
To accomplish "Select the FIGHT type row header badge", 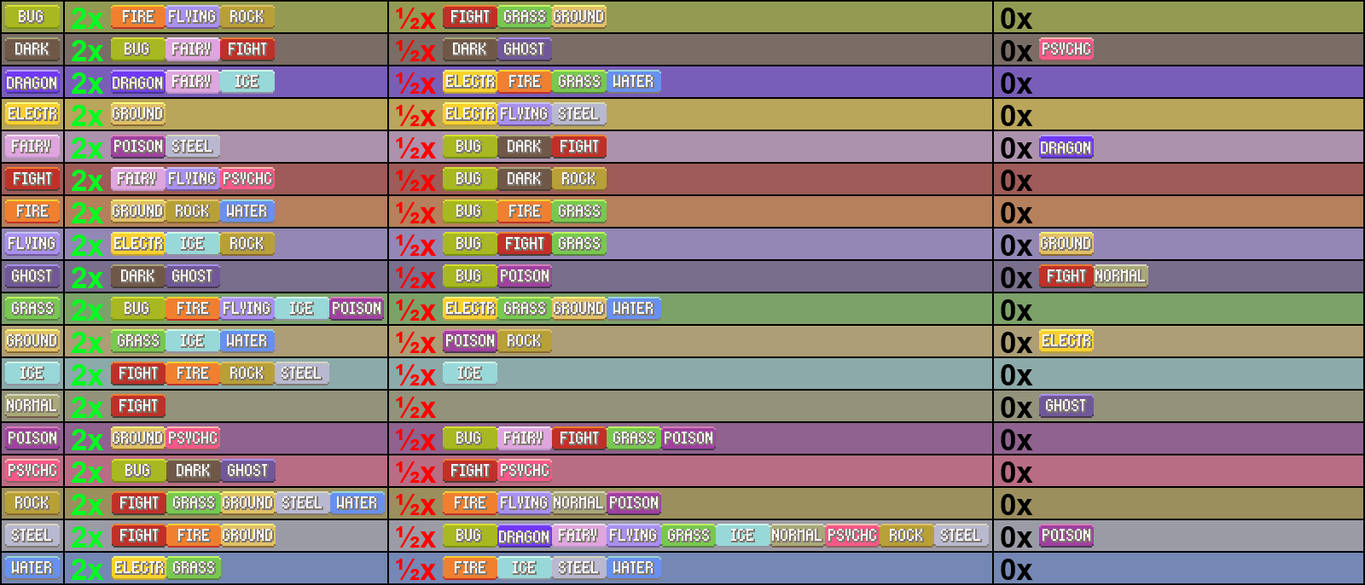I will 32,179.
